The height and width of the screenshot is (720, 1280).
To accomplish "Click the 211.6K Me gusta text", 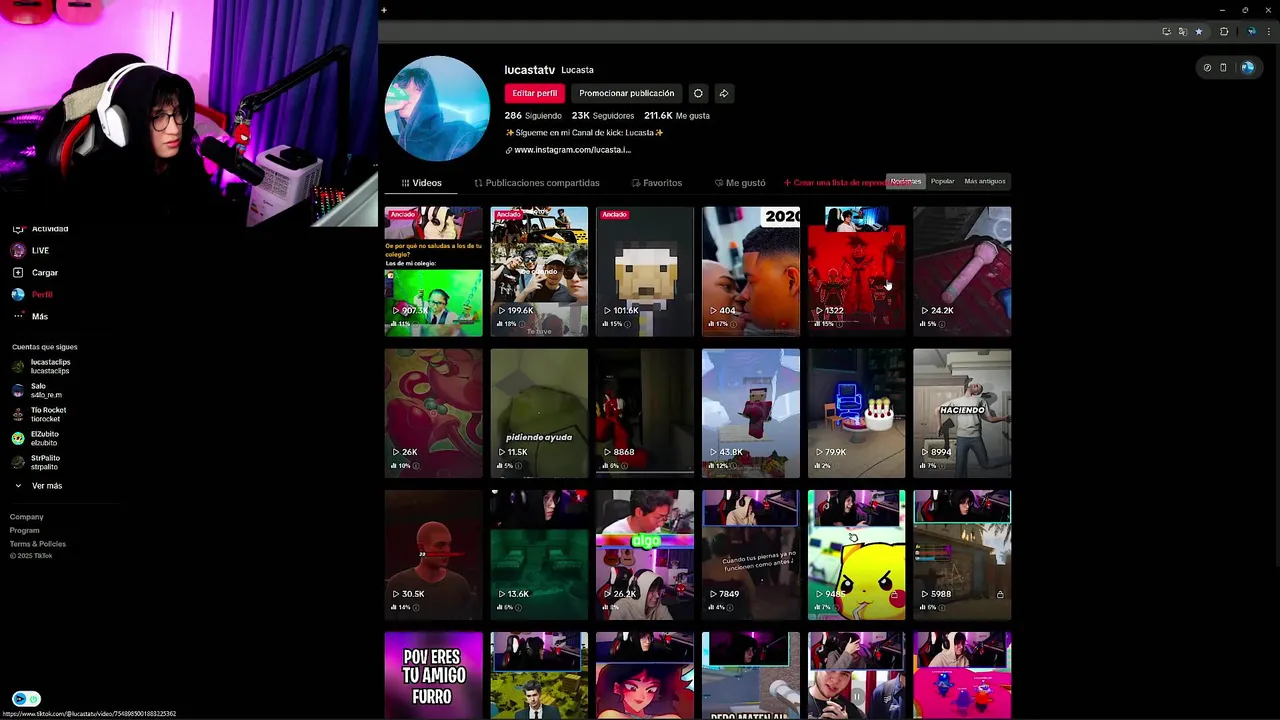I will [677, 116].
